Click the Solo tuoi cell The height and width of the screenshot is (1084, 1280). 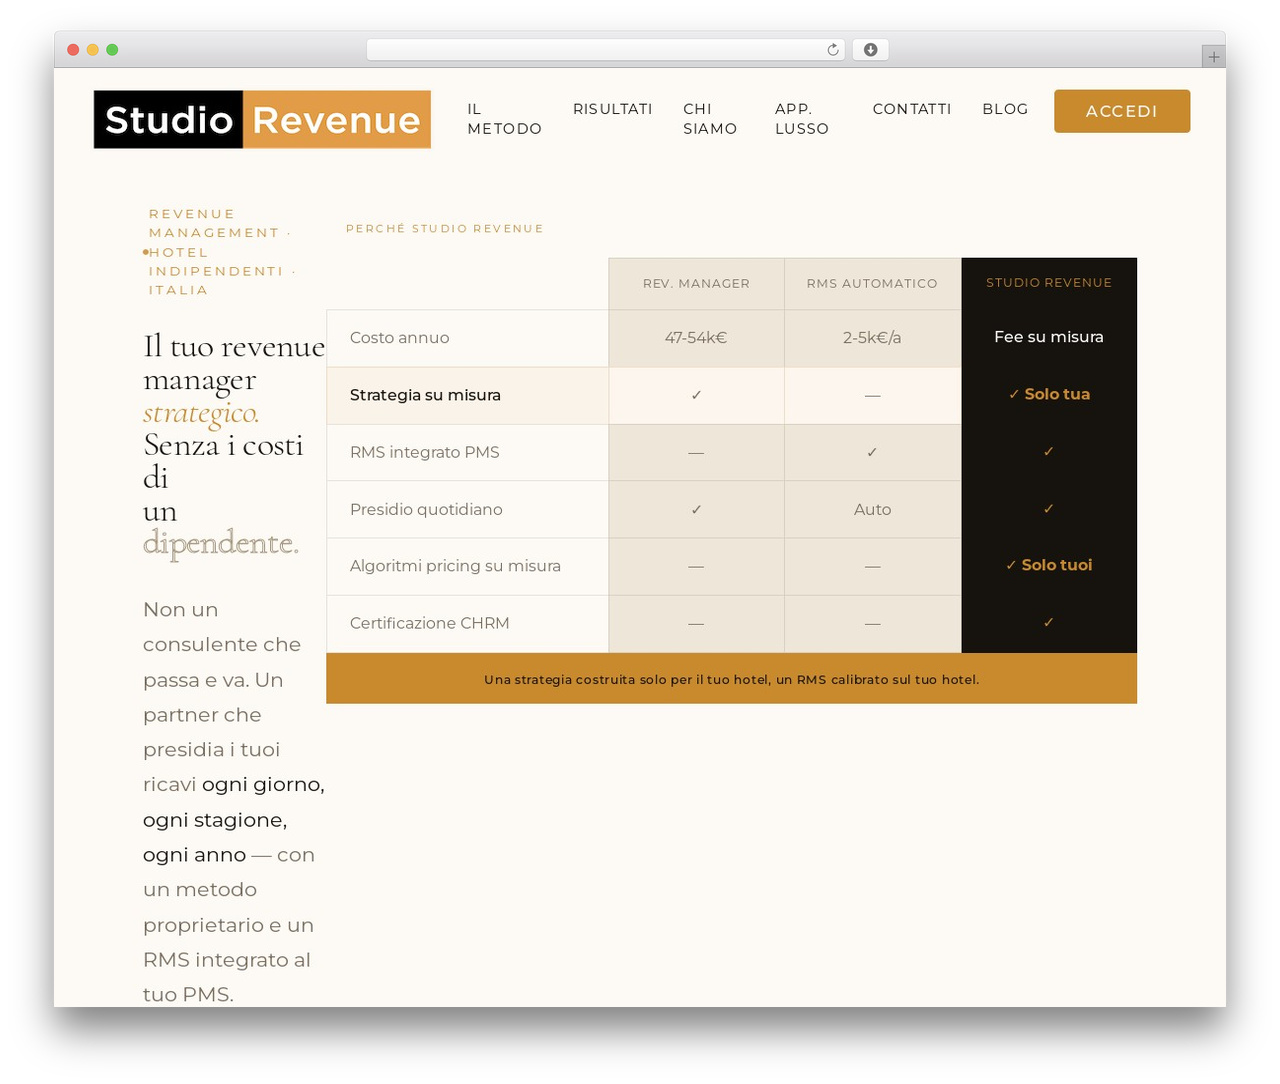1049,565
